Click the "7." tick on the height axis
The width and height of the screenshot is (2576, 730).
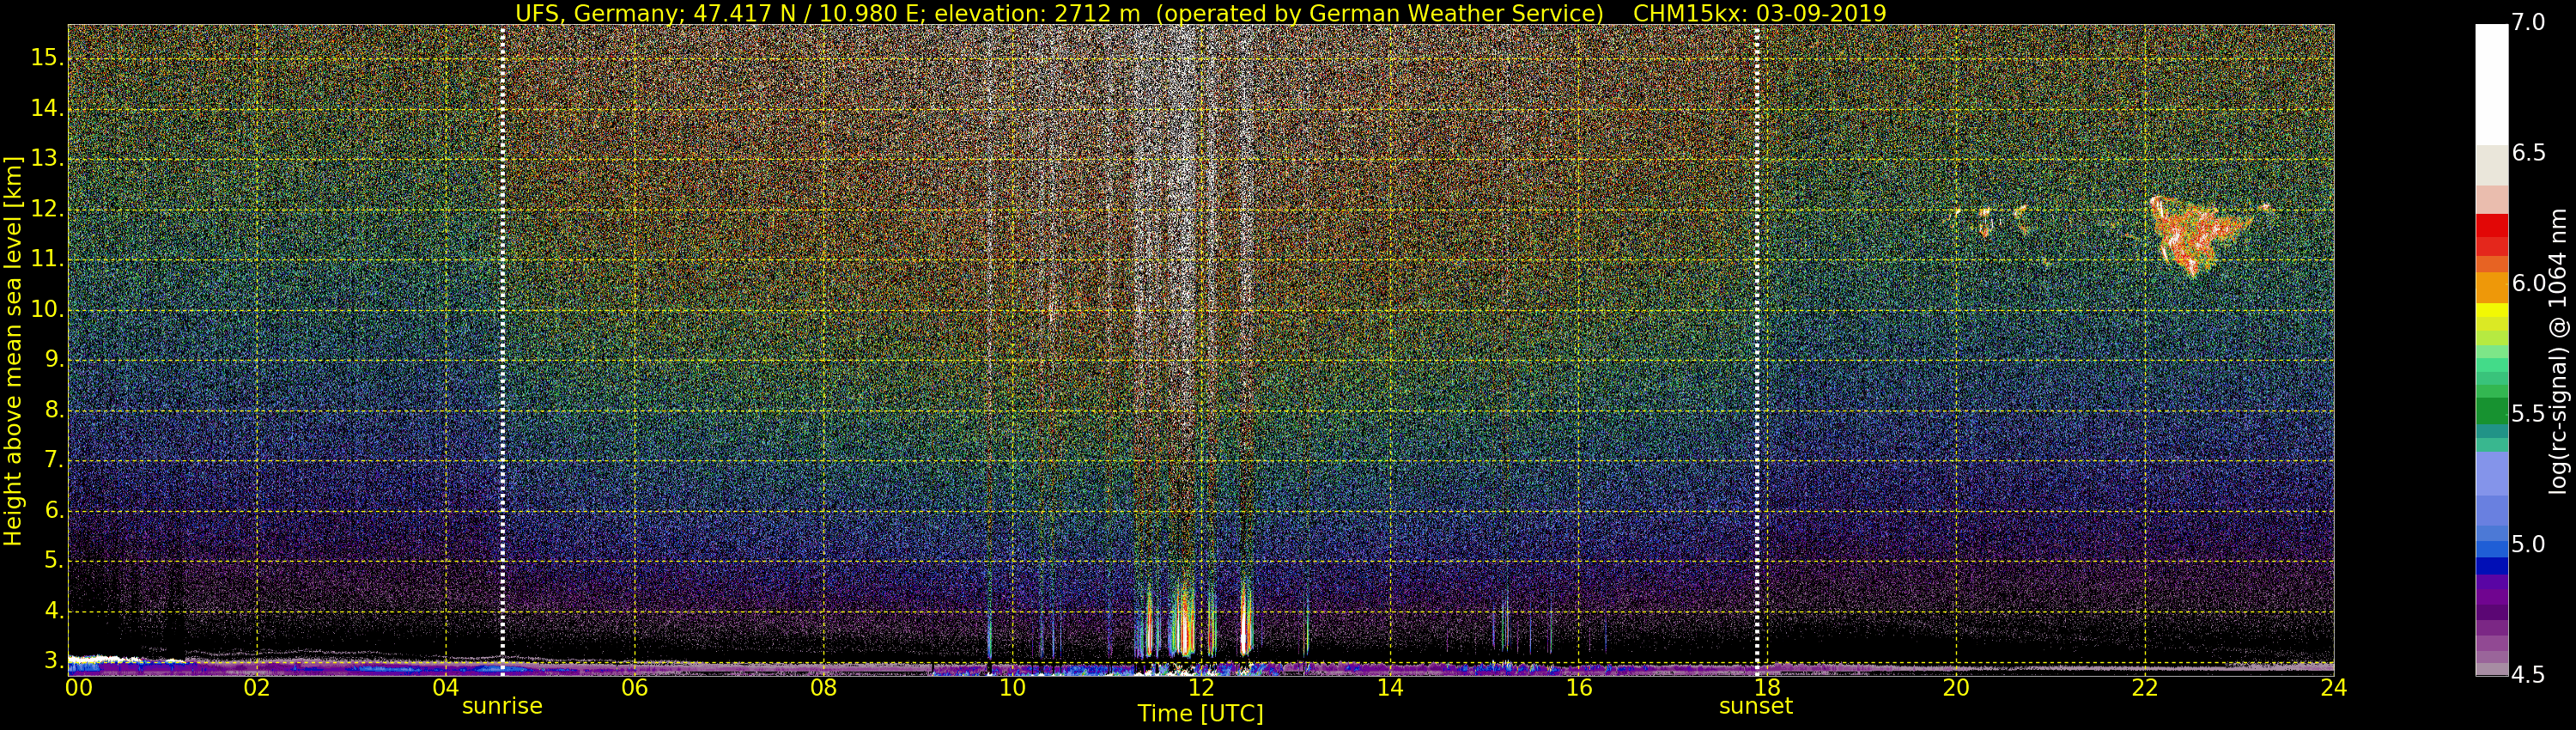pos(52,460)
